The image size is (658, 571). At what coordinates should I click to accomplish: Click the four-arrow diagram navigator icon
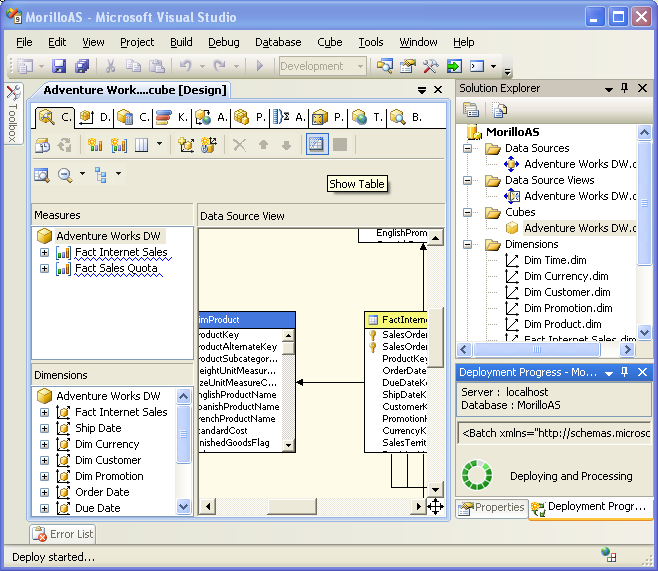(436, 507)
